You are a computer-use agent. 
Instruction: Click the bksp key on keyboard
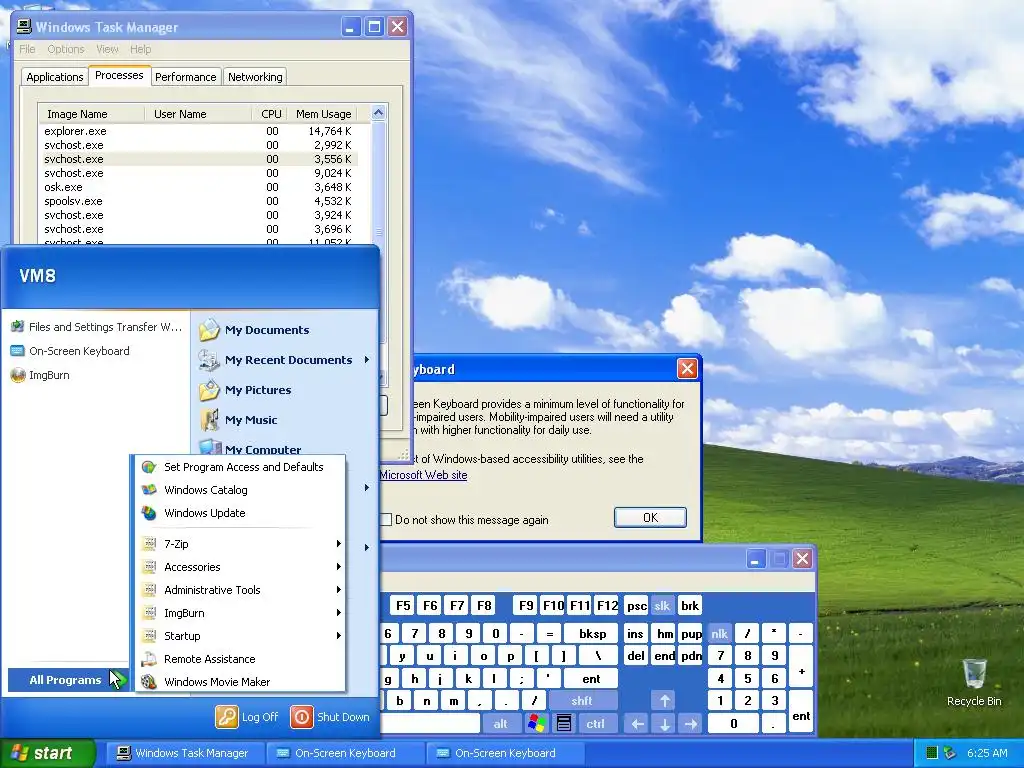[x=593, y=633]
